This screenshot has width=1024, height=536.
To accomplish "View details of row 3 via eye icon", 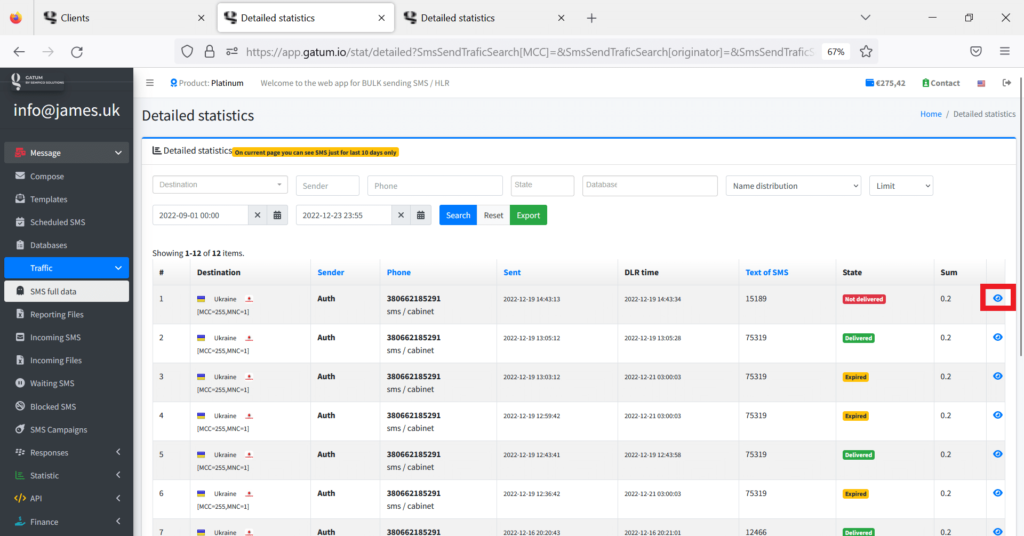I will coord(997,376).
